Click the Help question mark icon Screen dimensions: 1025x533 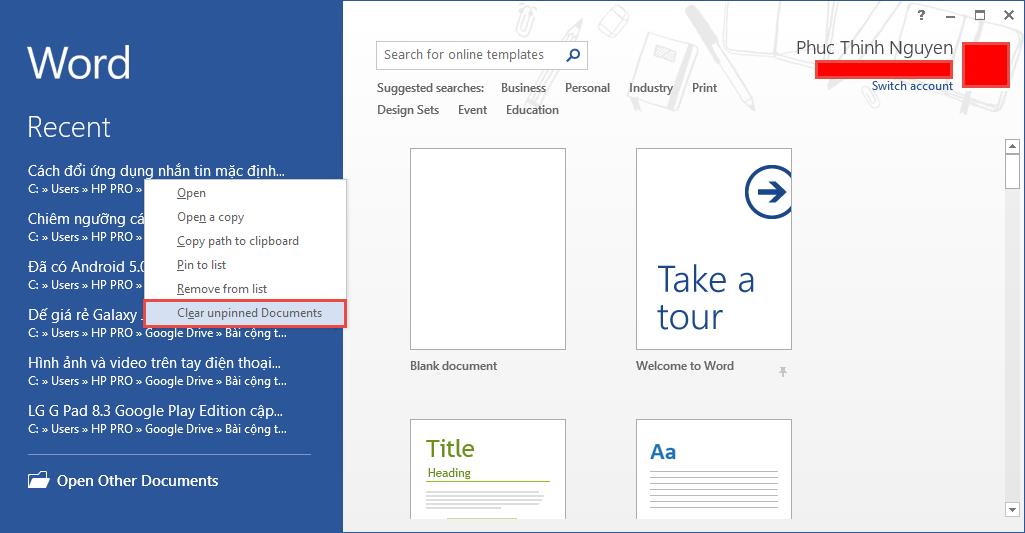(x=921, y=15)
